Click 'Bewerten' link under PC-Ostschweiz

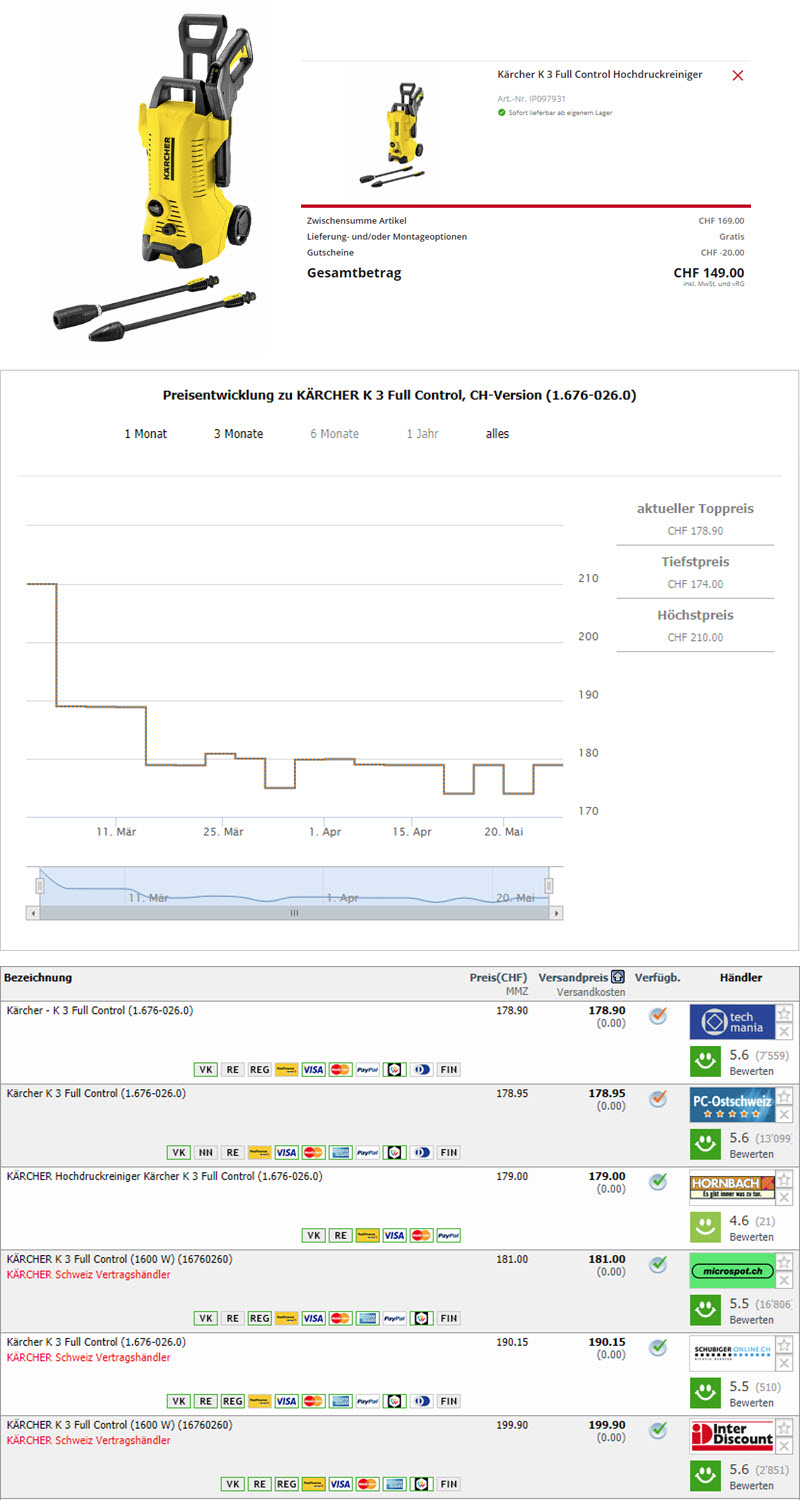point(751,1154)
